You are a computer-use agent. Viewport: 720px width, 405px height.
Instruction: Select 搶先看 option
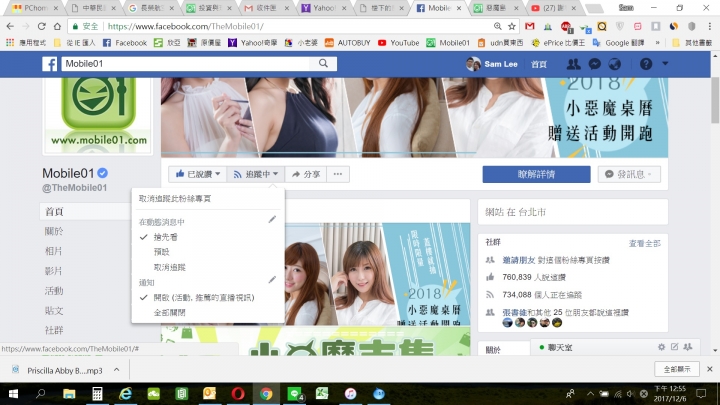(x=165, y=237)
